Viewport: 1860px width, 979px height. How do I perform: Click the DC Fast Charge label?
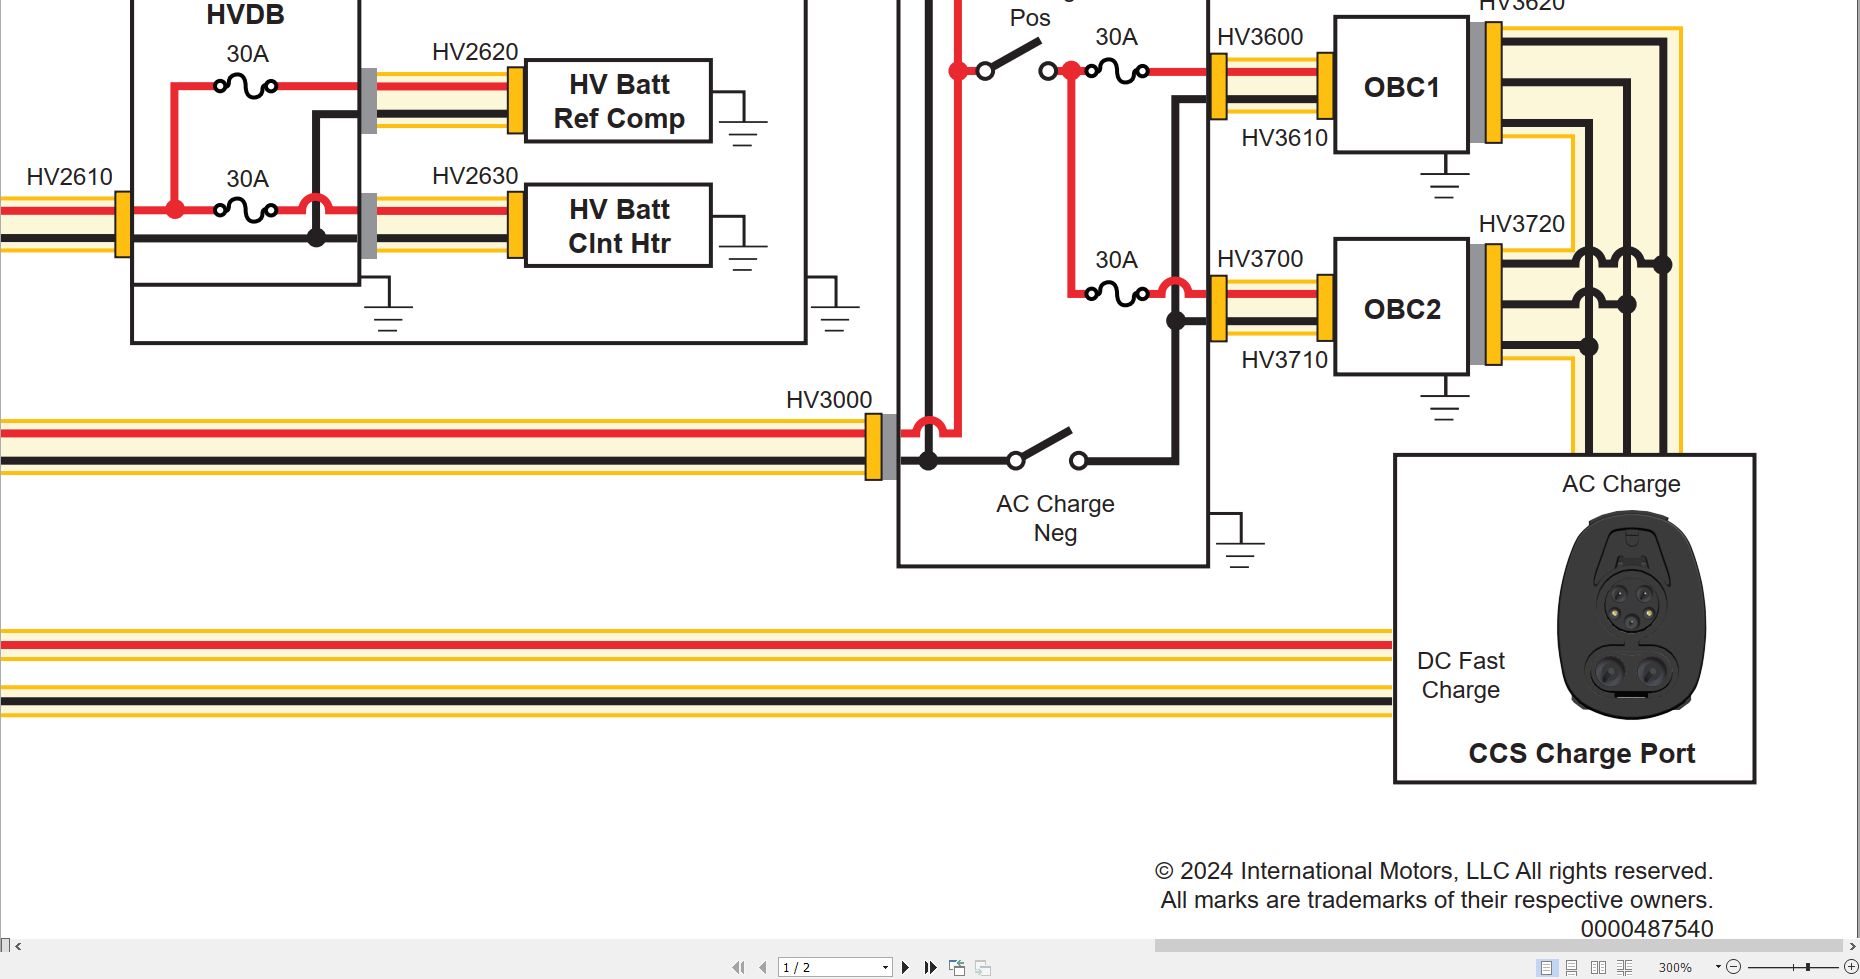pos(1461,675)
